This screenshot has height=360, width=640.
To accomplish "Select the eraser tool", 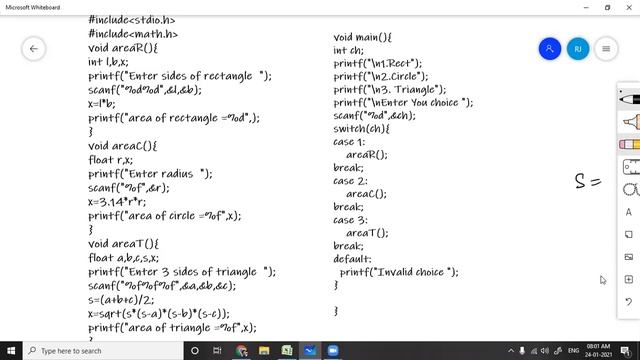I will [x=629, y=144].
